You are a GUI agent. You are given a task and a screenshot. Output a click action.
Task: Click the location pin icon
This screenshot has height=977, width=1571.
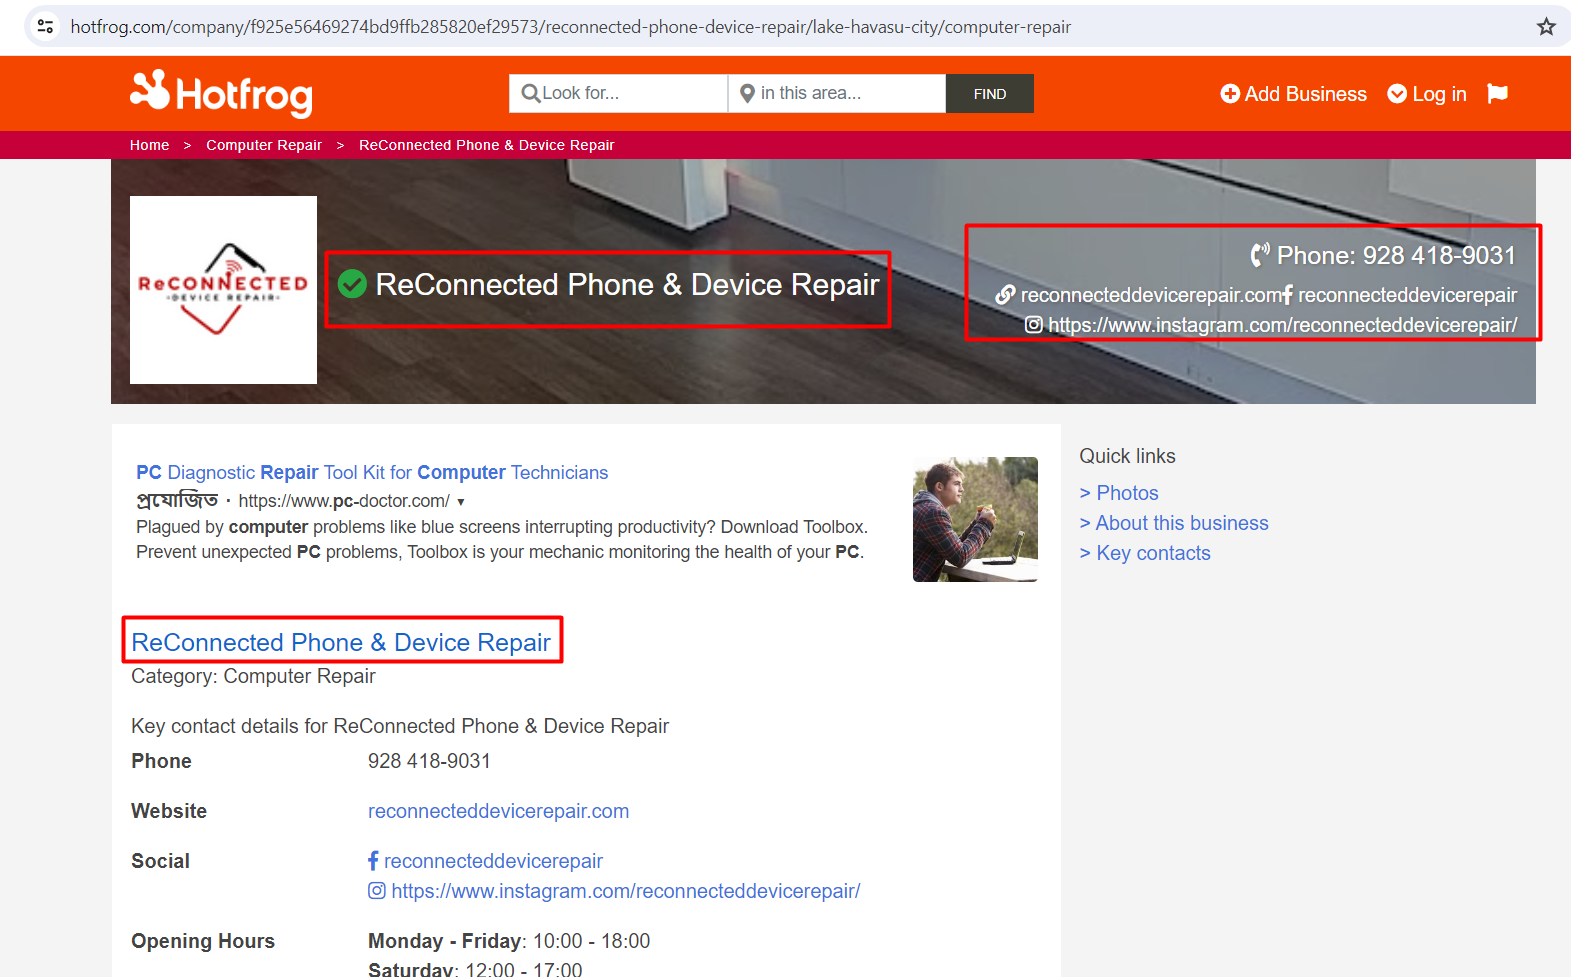747,94
